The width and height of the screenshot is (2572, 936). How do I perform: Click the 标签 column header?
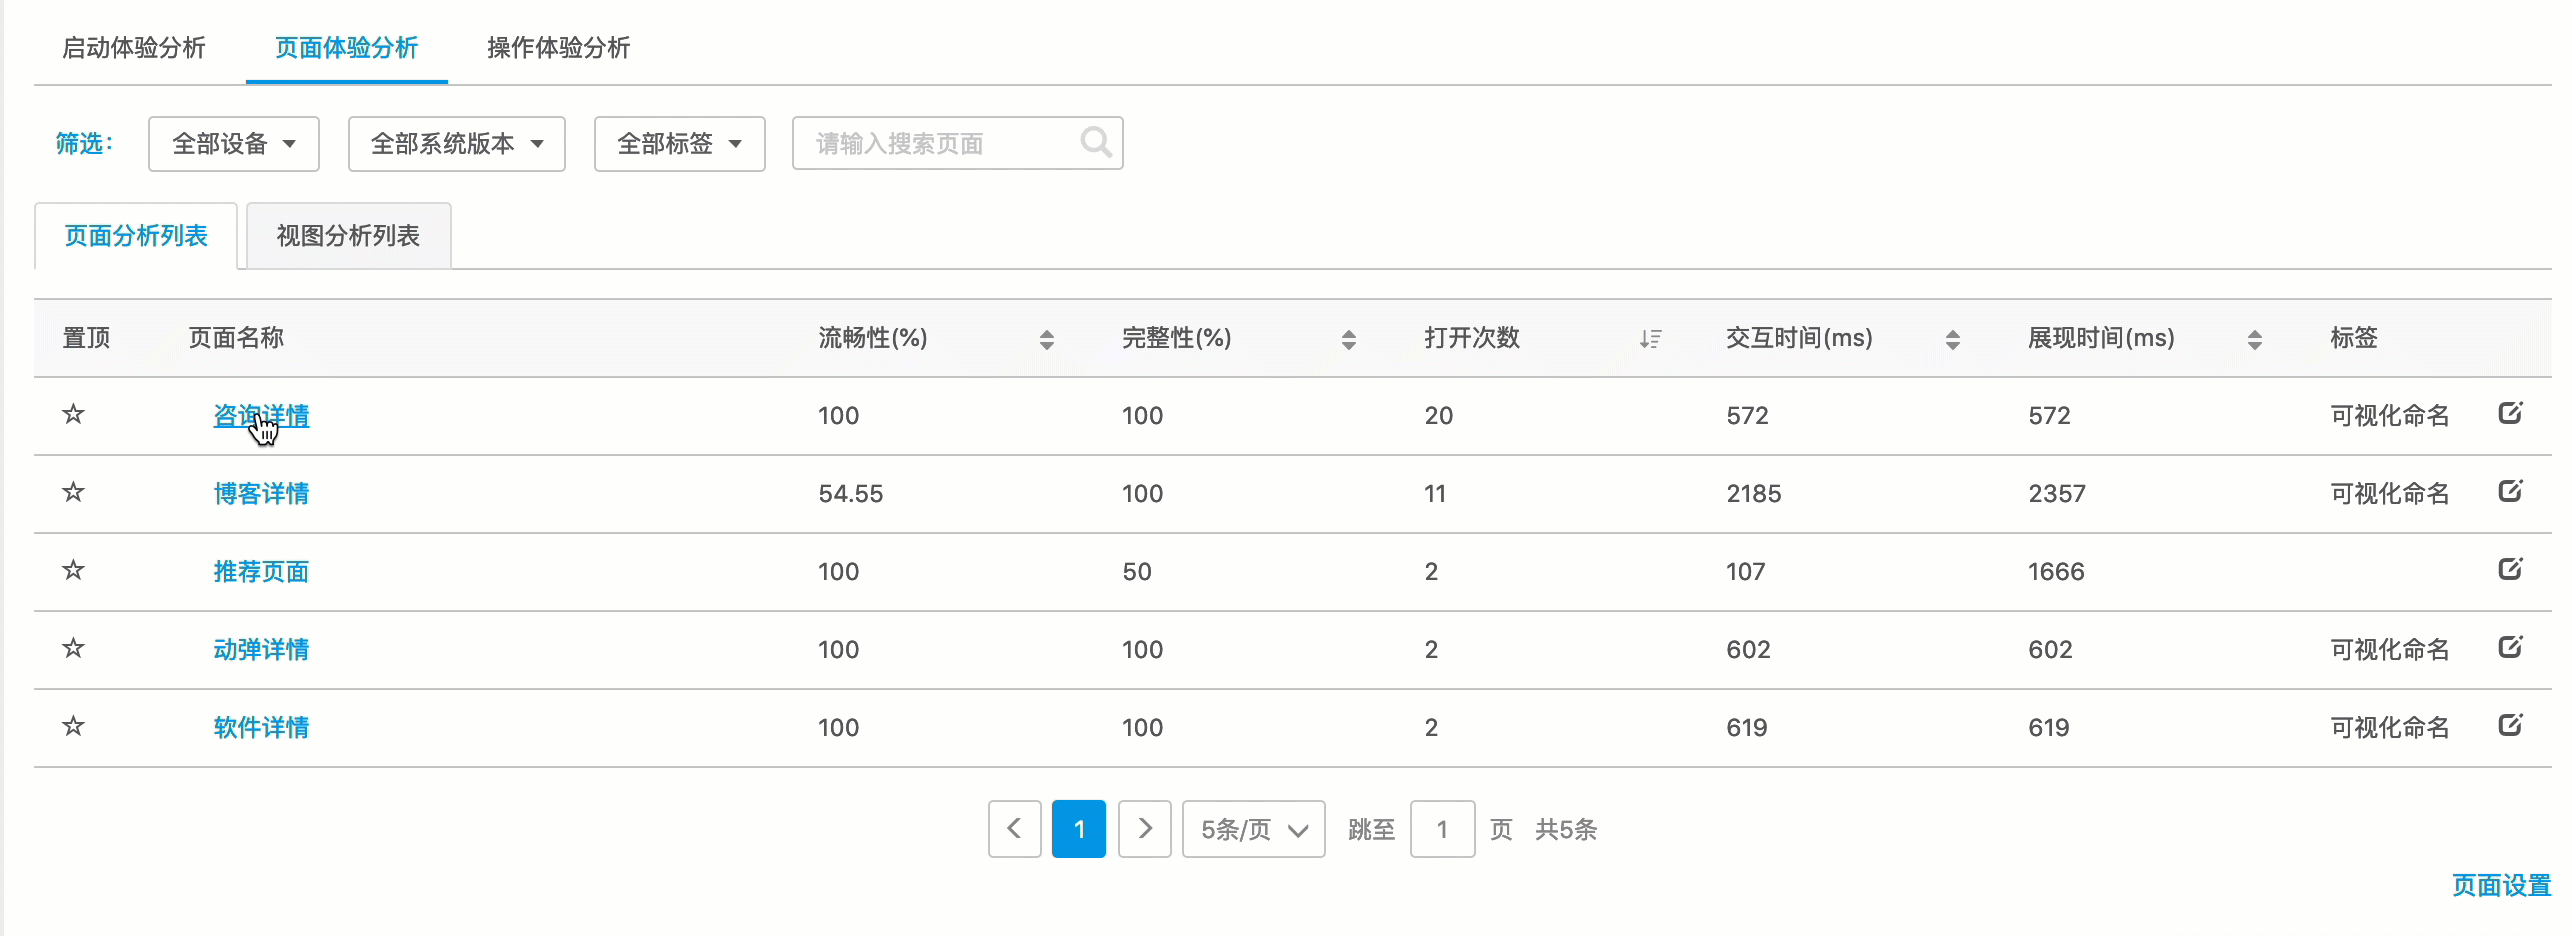tap(2353, 338)
